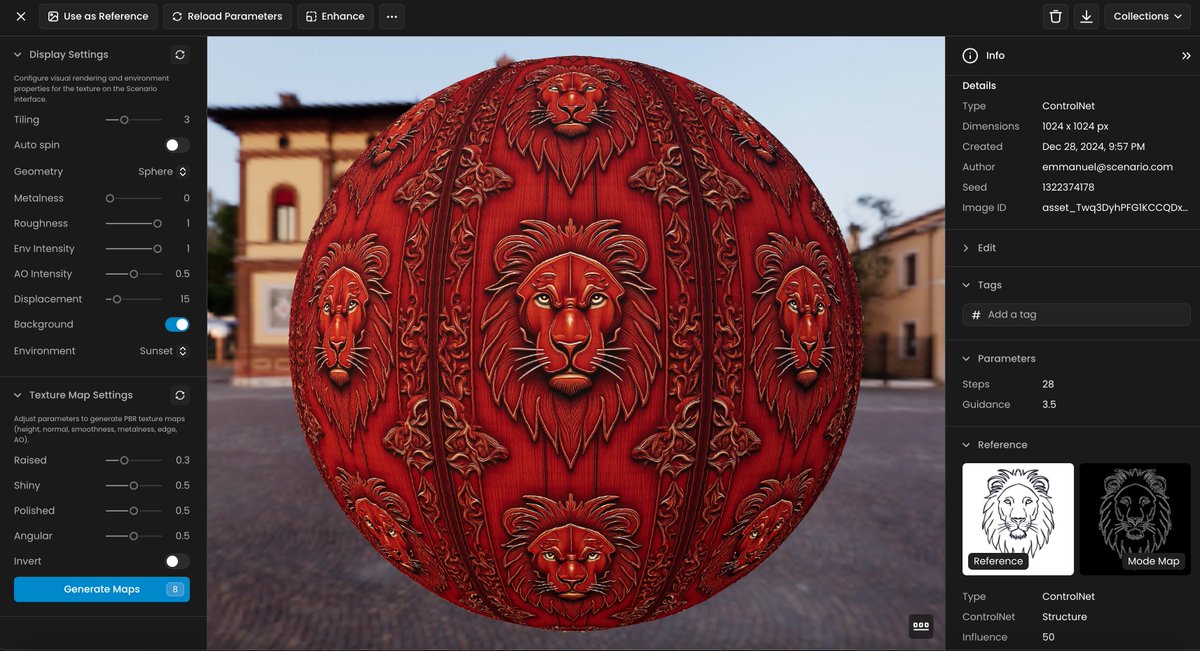Adjust the Shiny slider
1200x651 pixels.
[x=134, y=485]
